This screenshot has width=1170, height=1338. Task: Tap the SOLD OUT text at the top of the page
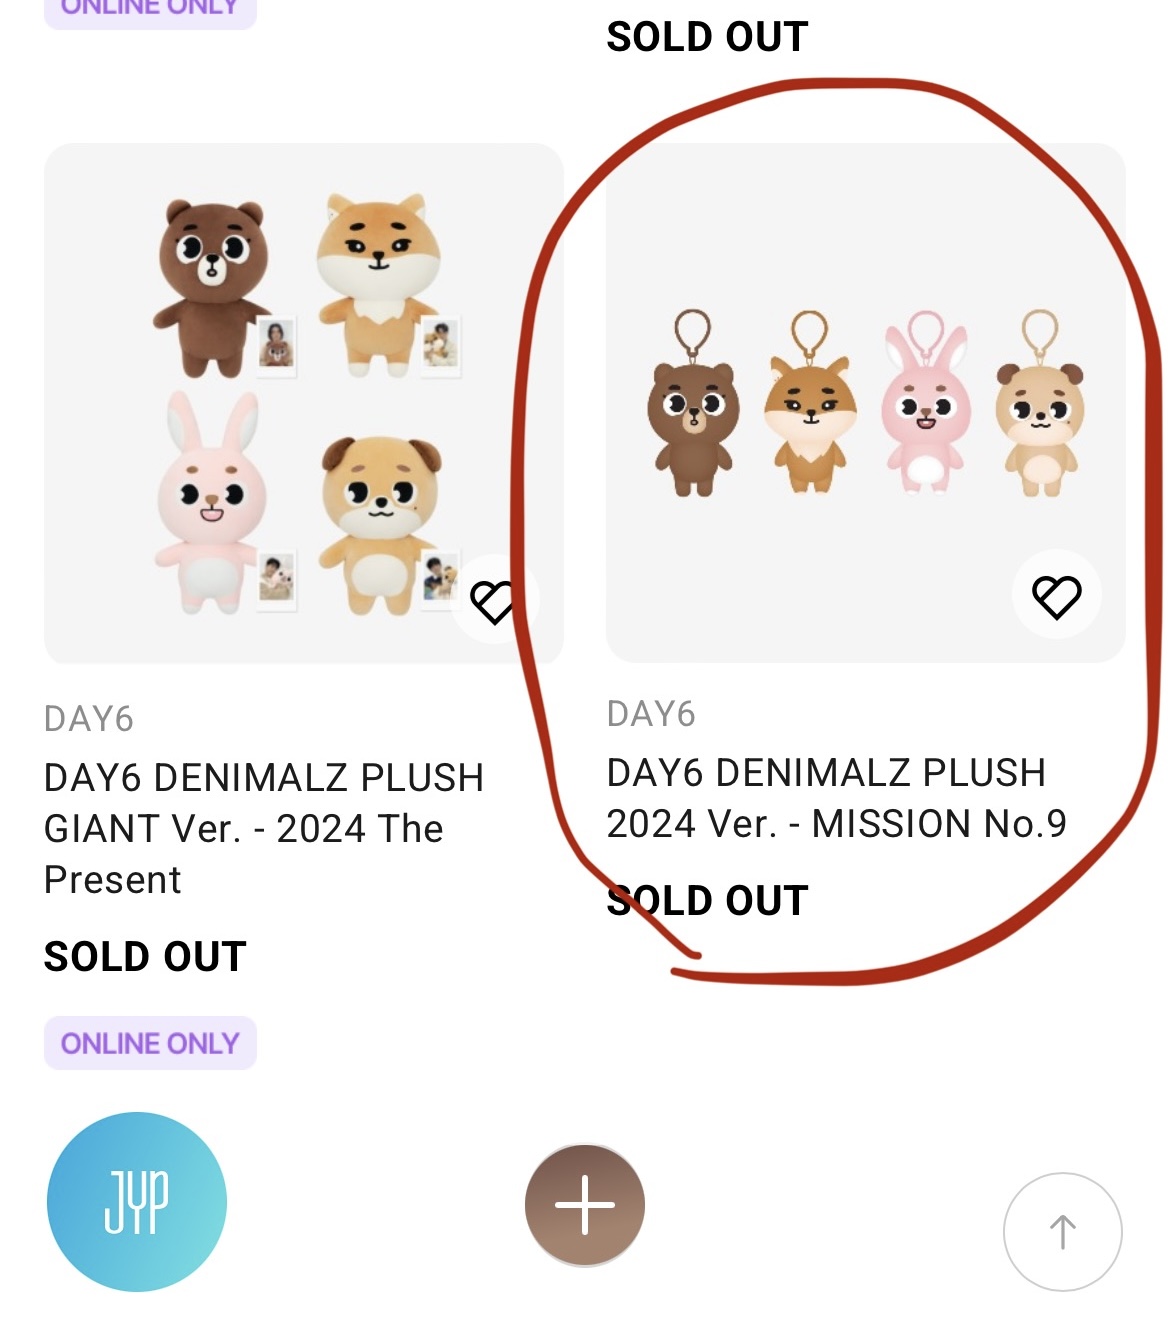coord(707,37)
